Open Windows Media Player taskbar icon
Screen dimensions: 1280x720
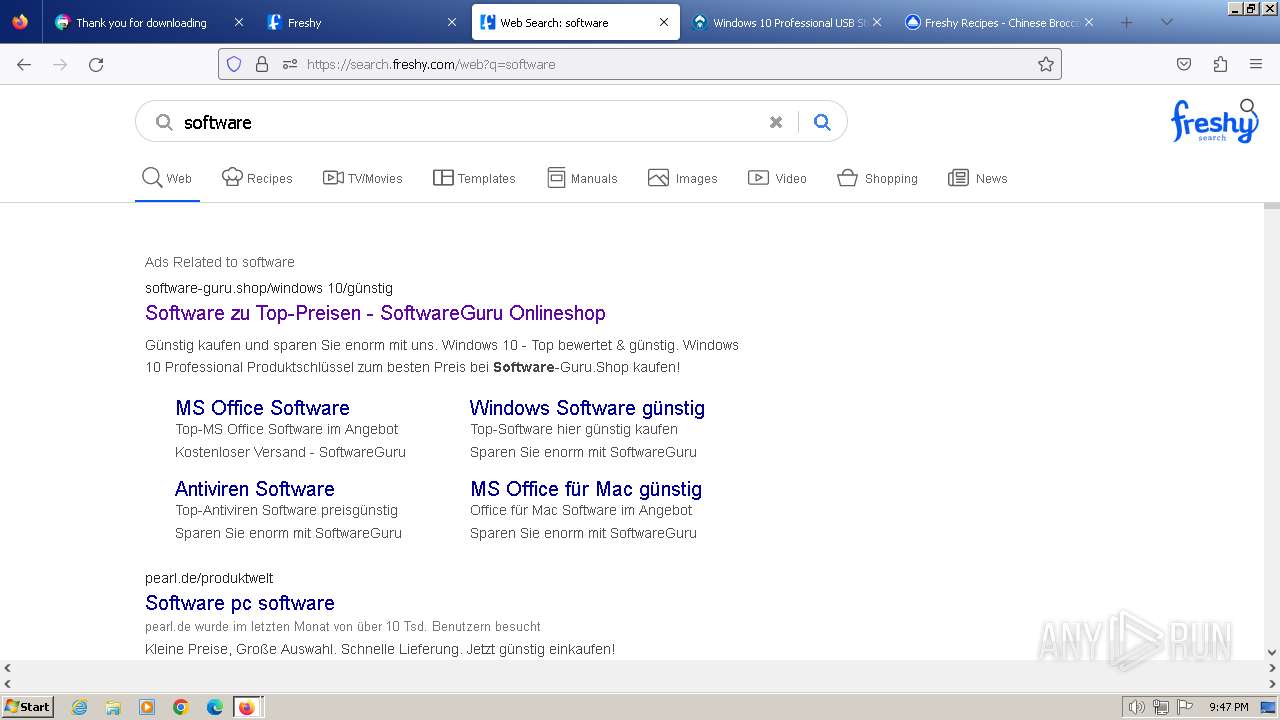[147, 707]
